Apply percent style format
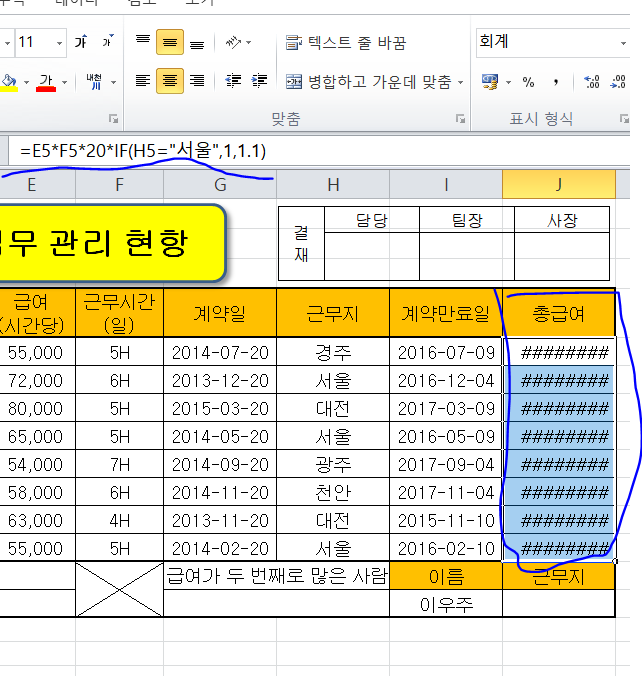This screenshot has width=642, height=676. (x=527, y=82)
